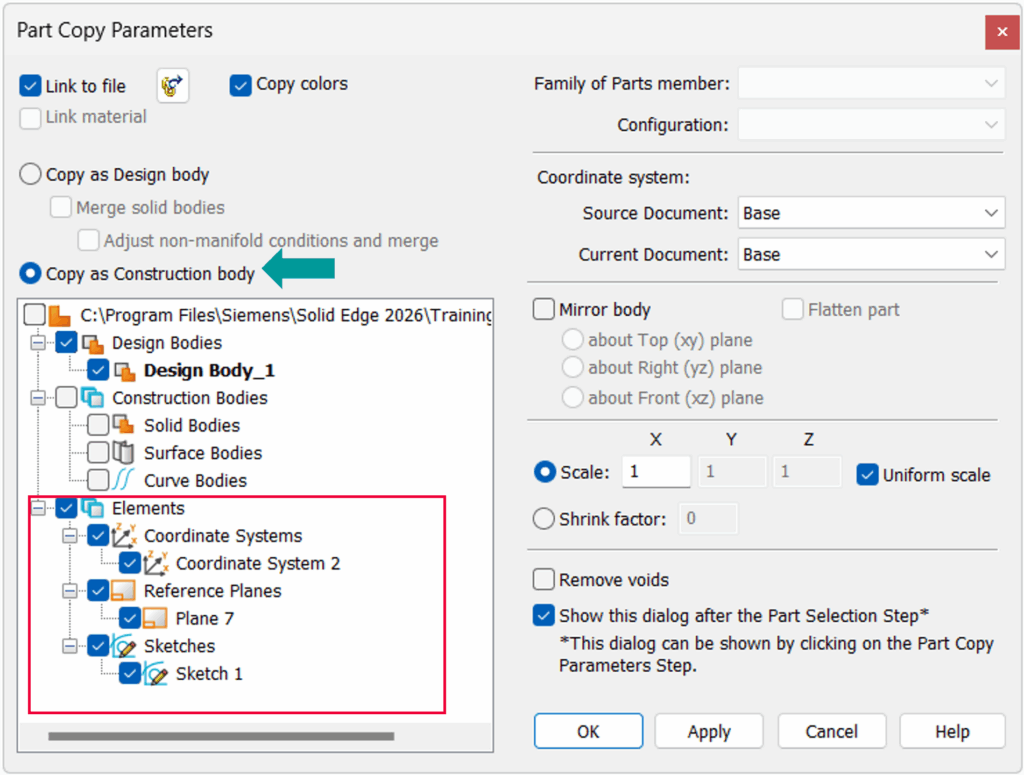The image size is (1024, 775).
Task: Uncheck the Copy colors checkbox
Action: [240, 85]
